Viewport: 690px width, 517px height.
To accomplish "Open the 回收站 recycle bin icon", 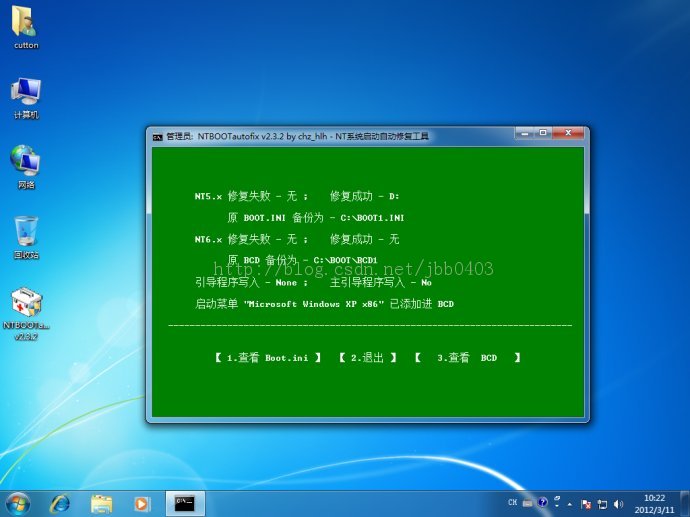I will click(x=26, y=237).
